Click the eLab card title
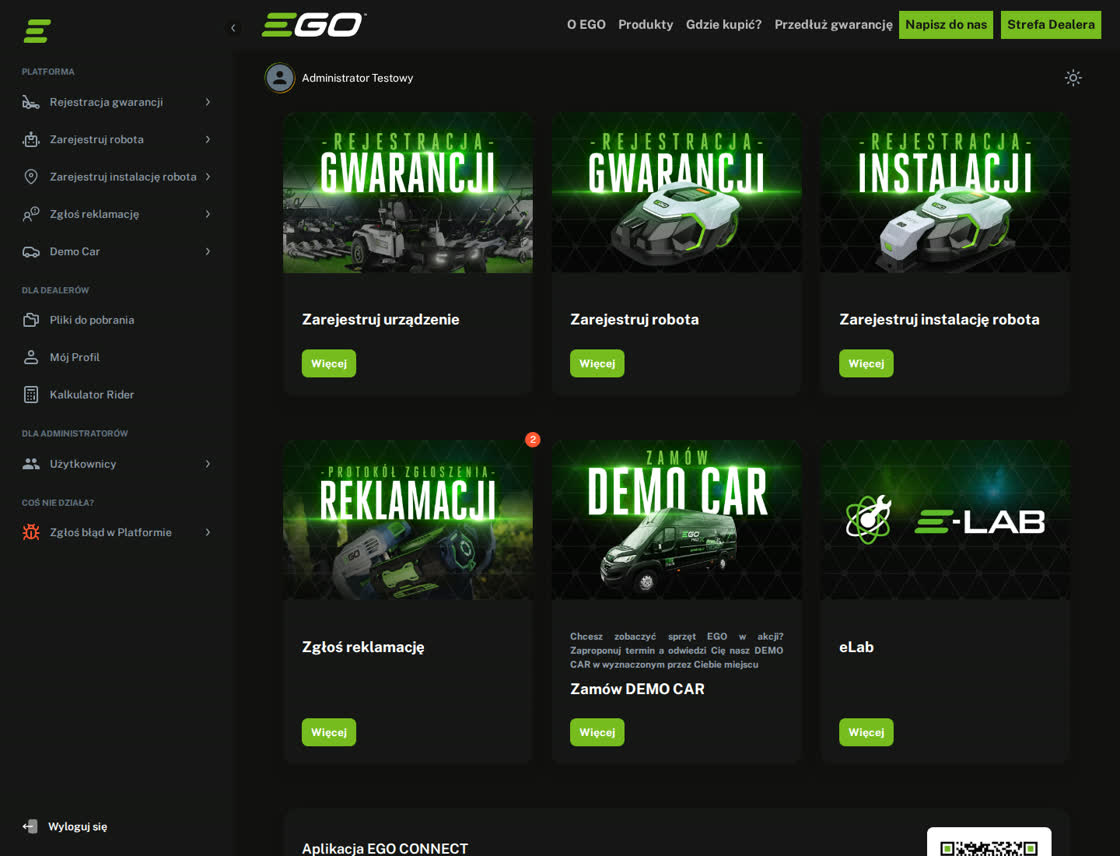Image resolution: width=1120 pixels, height=856 pixels. 856,647
